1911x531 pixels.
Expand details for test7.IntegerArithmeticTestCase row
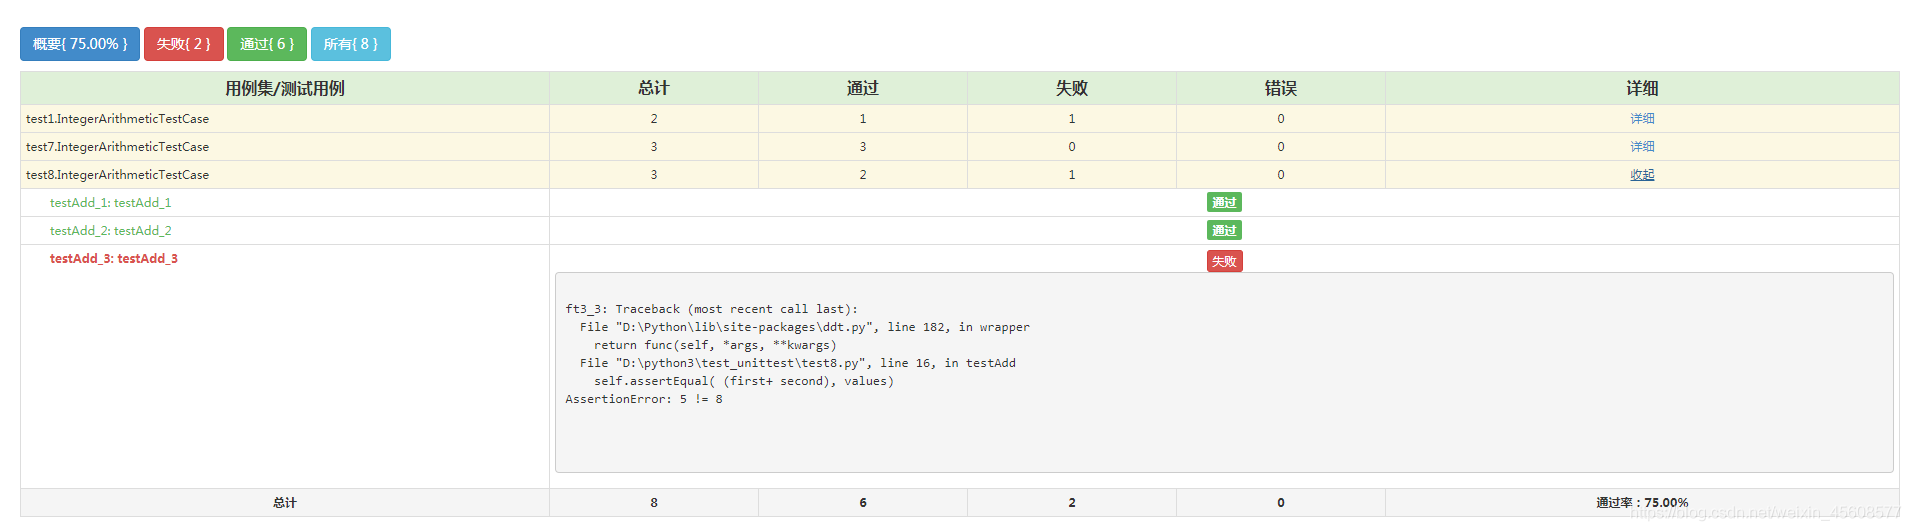(1641, 147)
